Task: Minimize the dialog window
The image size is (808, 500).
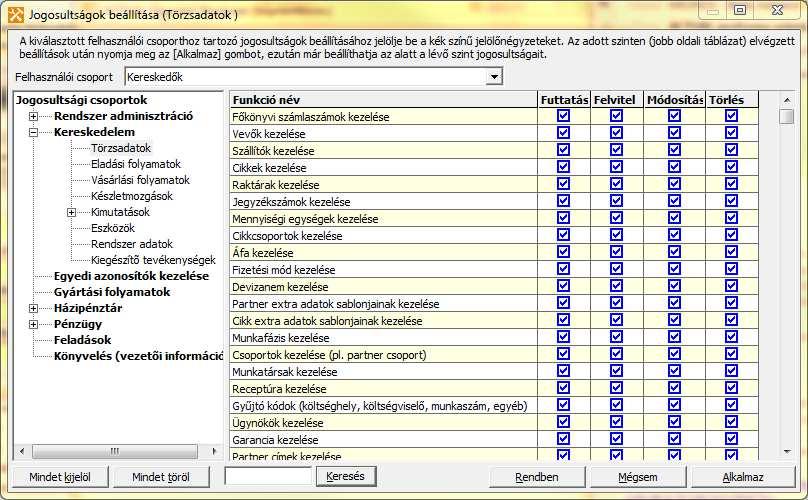Action: pos(713,11)
